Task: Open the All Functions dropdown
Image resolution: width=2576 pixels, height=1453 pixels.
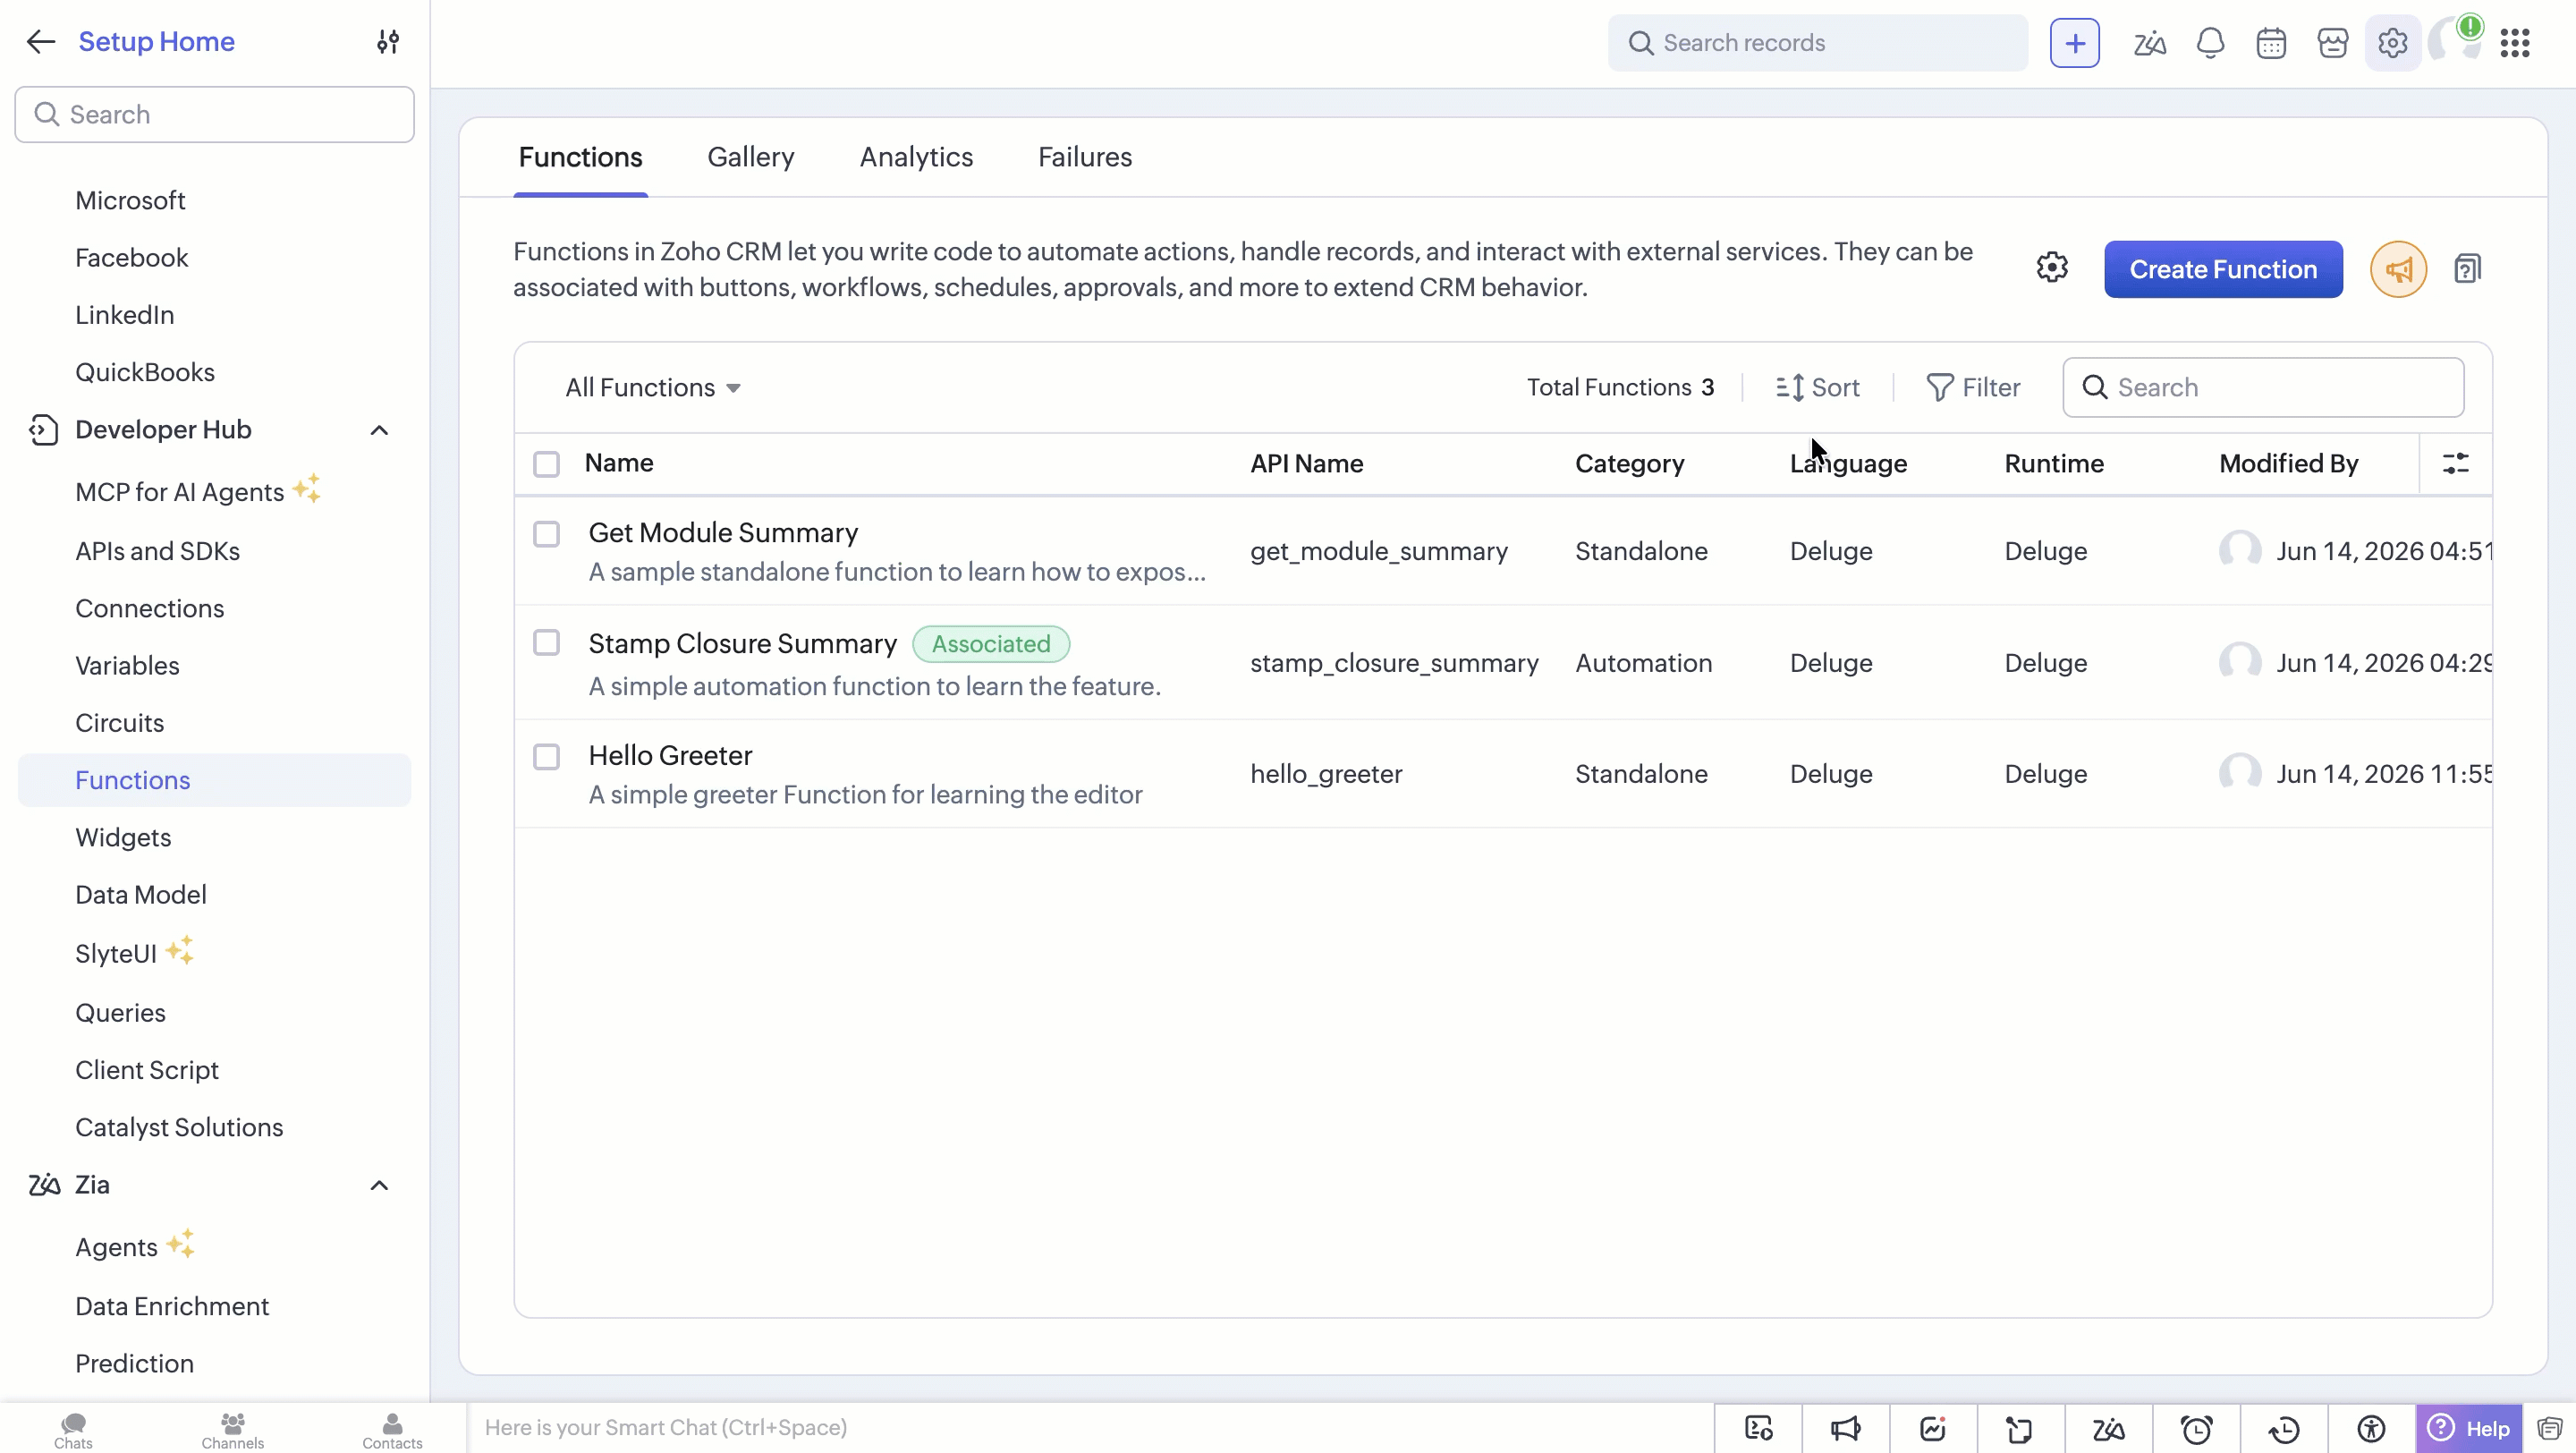Action: pyautogui.click(x=653, y=387)
